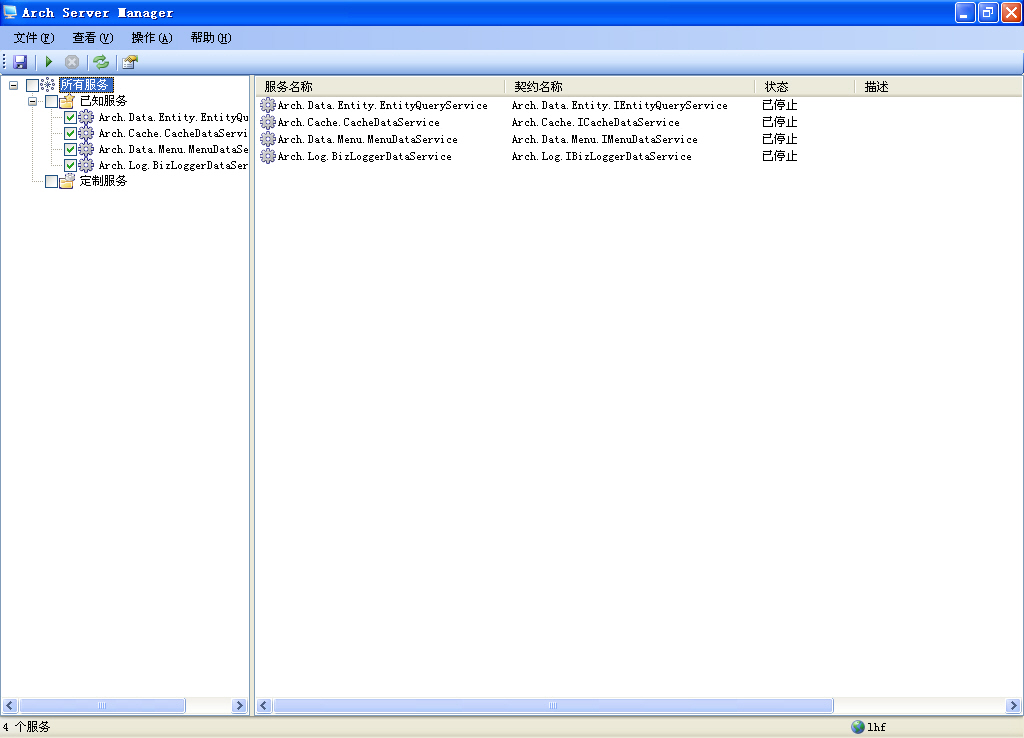
Task: Click the Save floppy disk toolbar icon
Action: (x=20, y=62)
